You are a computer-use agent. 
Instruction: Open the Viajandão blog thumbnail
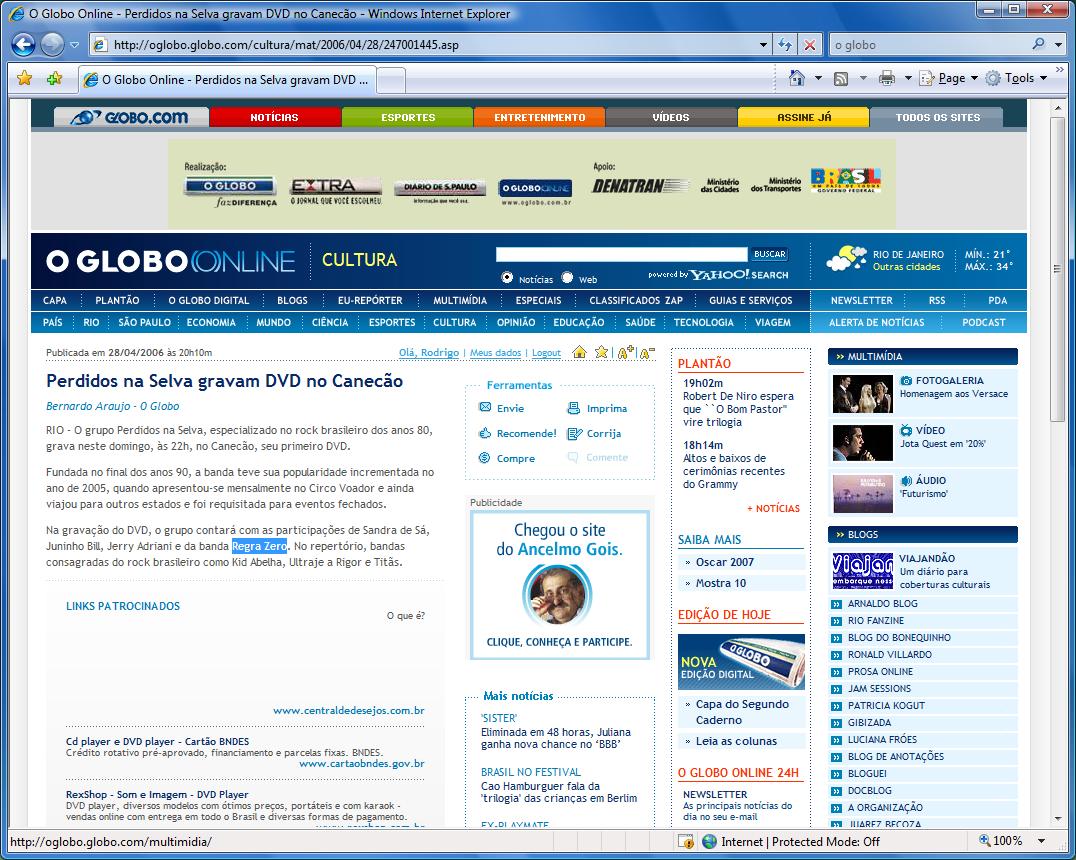[863, 571]
